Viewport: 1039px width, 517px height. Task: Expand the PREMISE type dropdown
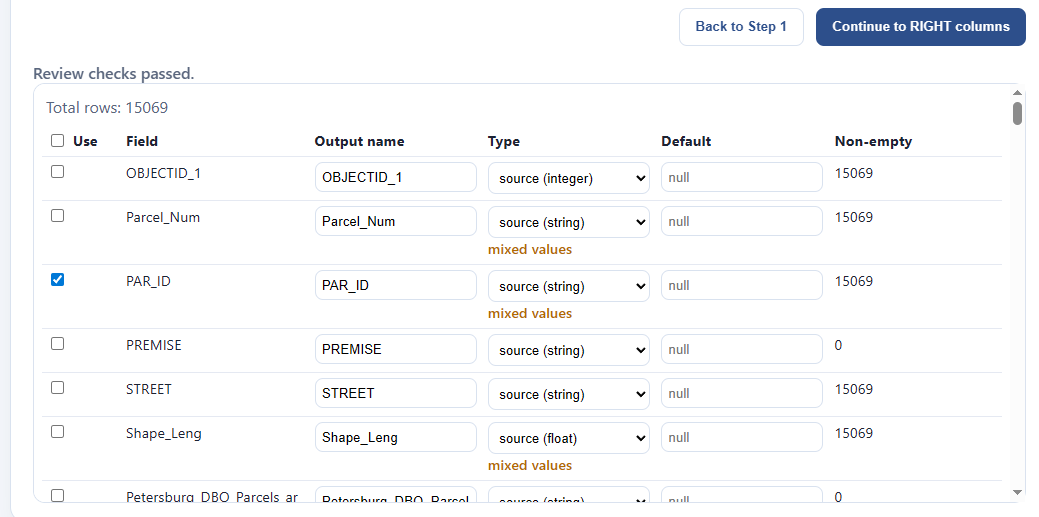coord(569,350)
